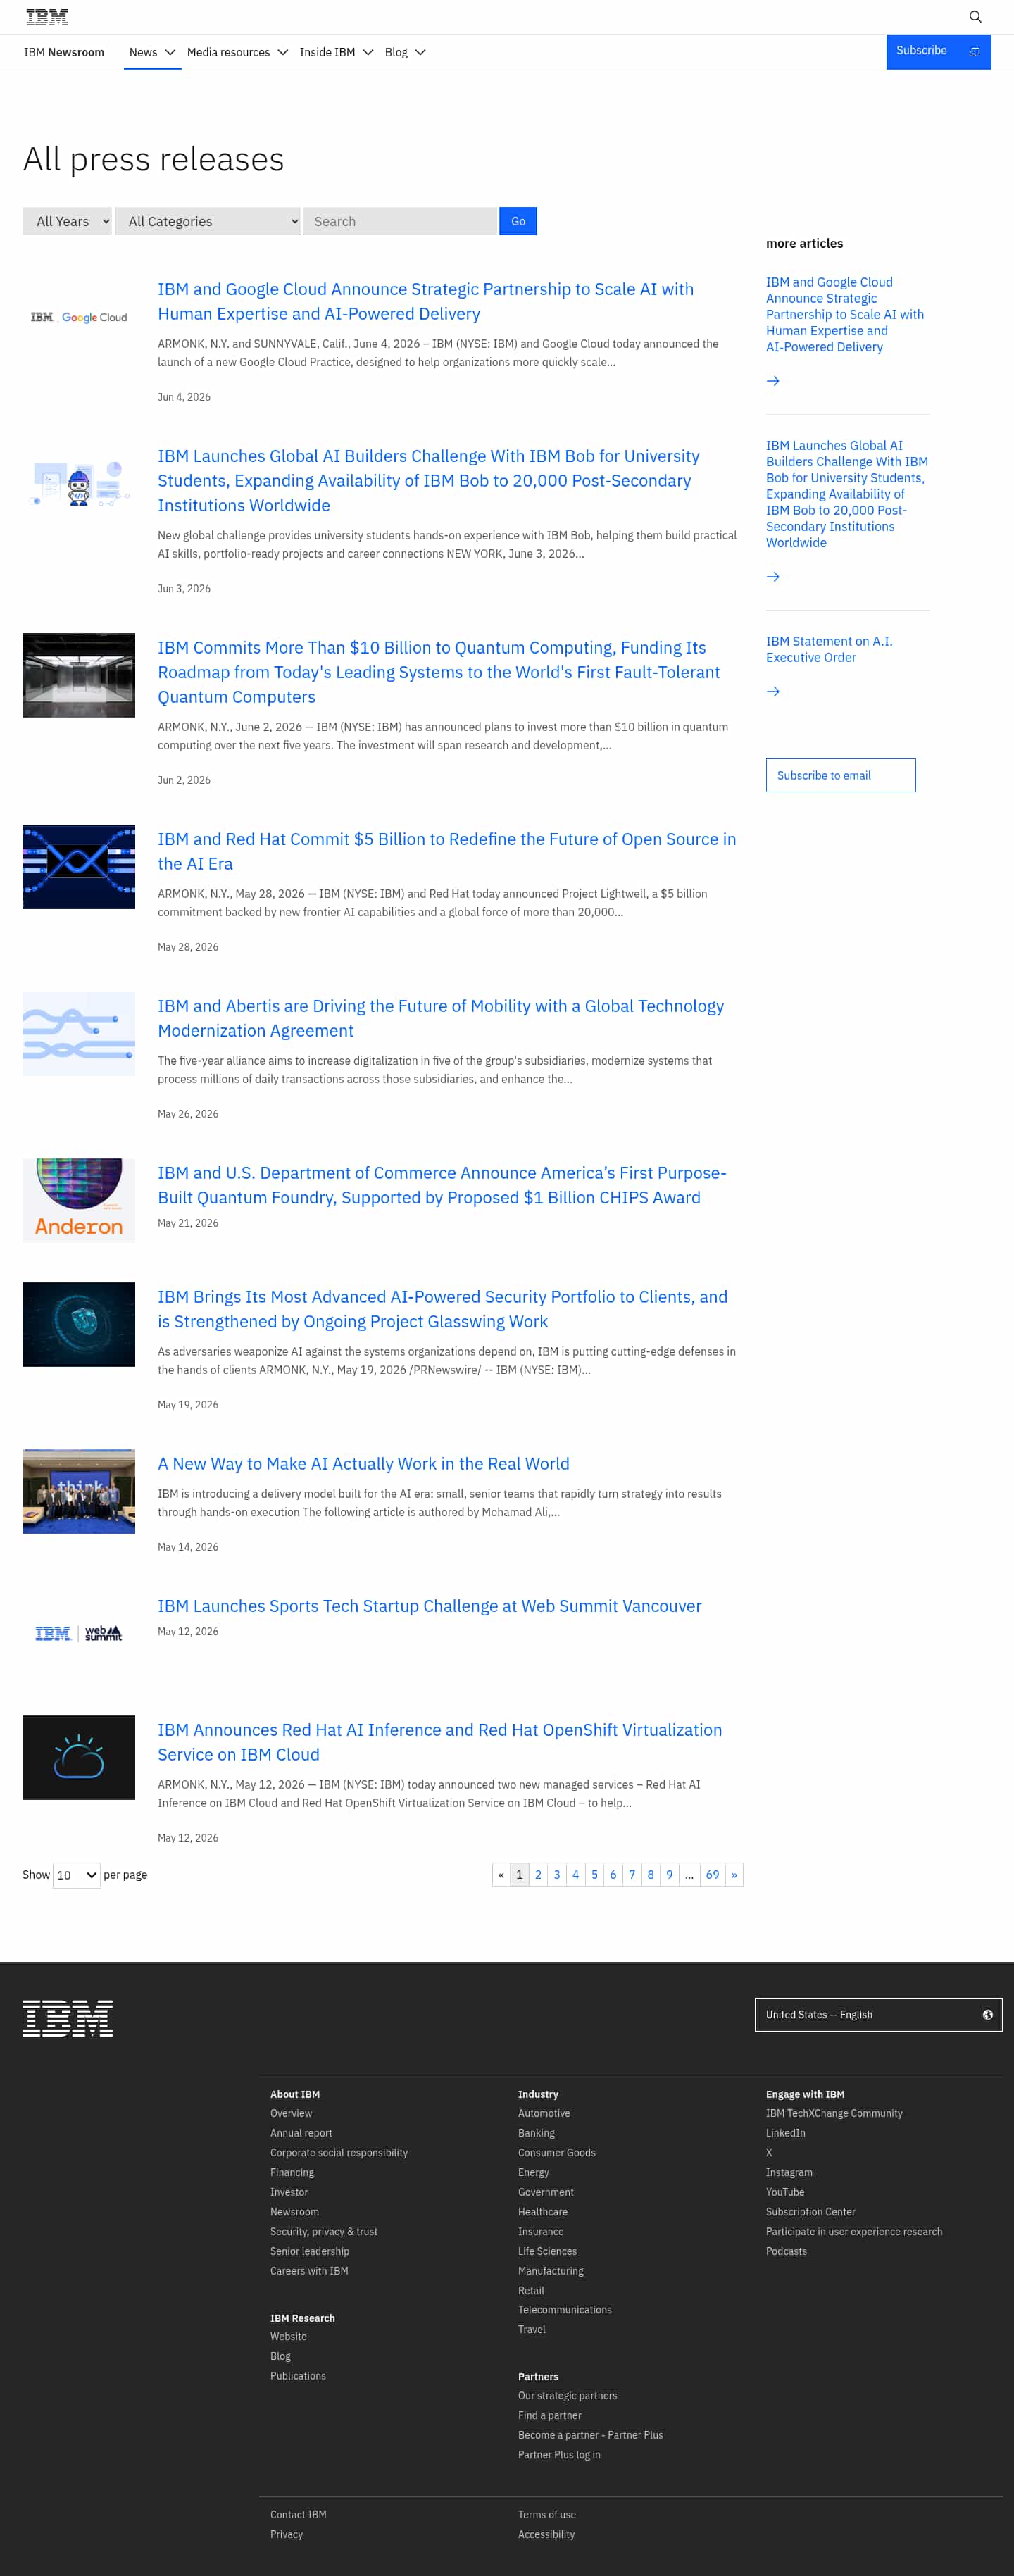Open Terms of use footer link
The width and height of the screenshot is (1014, 2576).
(x=547, y=2515)
